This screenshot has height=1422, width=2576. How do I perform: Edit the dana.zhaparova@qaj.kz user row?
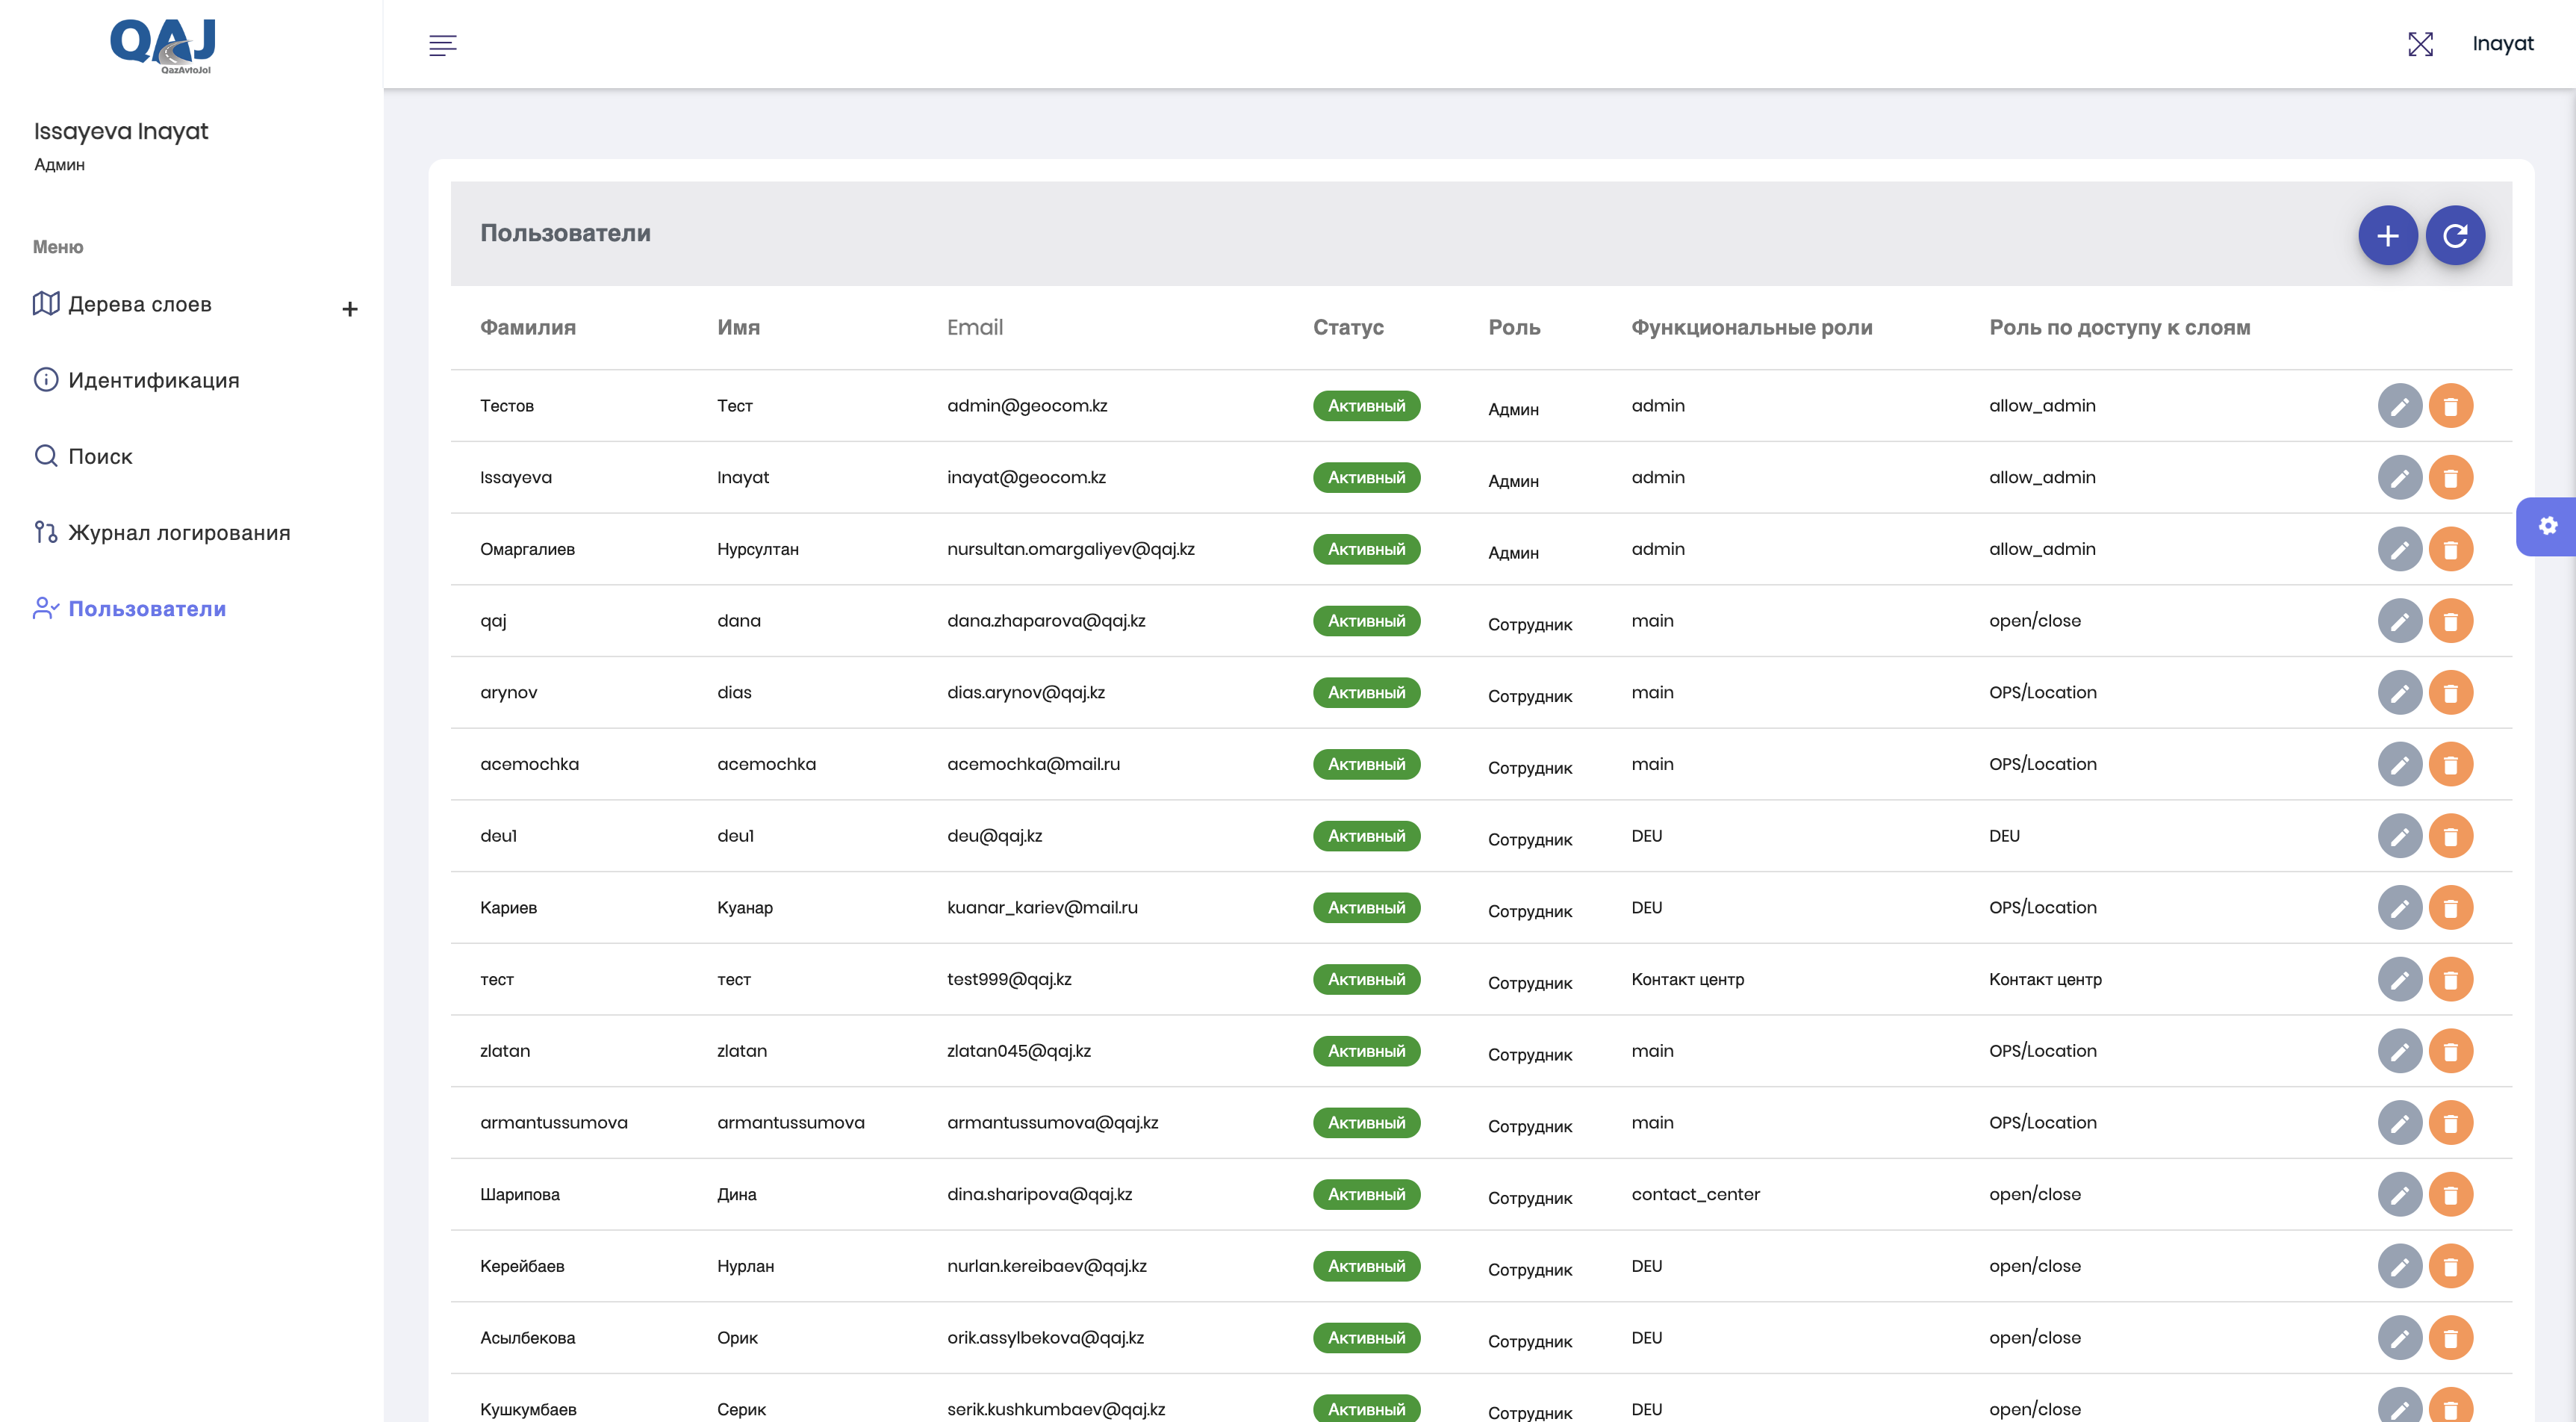[x=2399, y=621]
